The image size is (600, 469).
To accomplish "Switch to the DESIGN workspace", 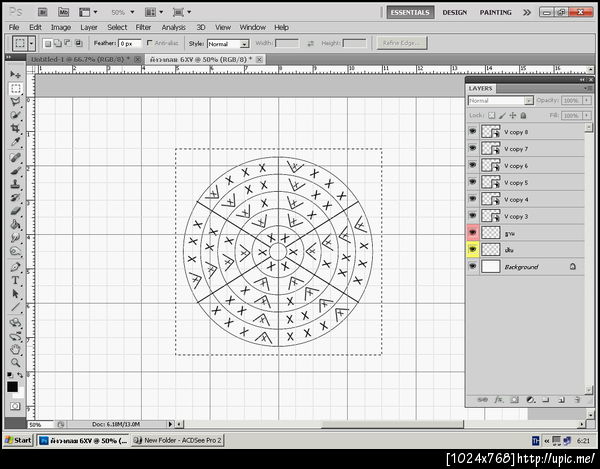I will [455, 12].
